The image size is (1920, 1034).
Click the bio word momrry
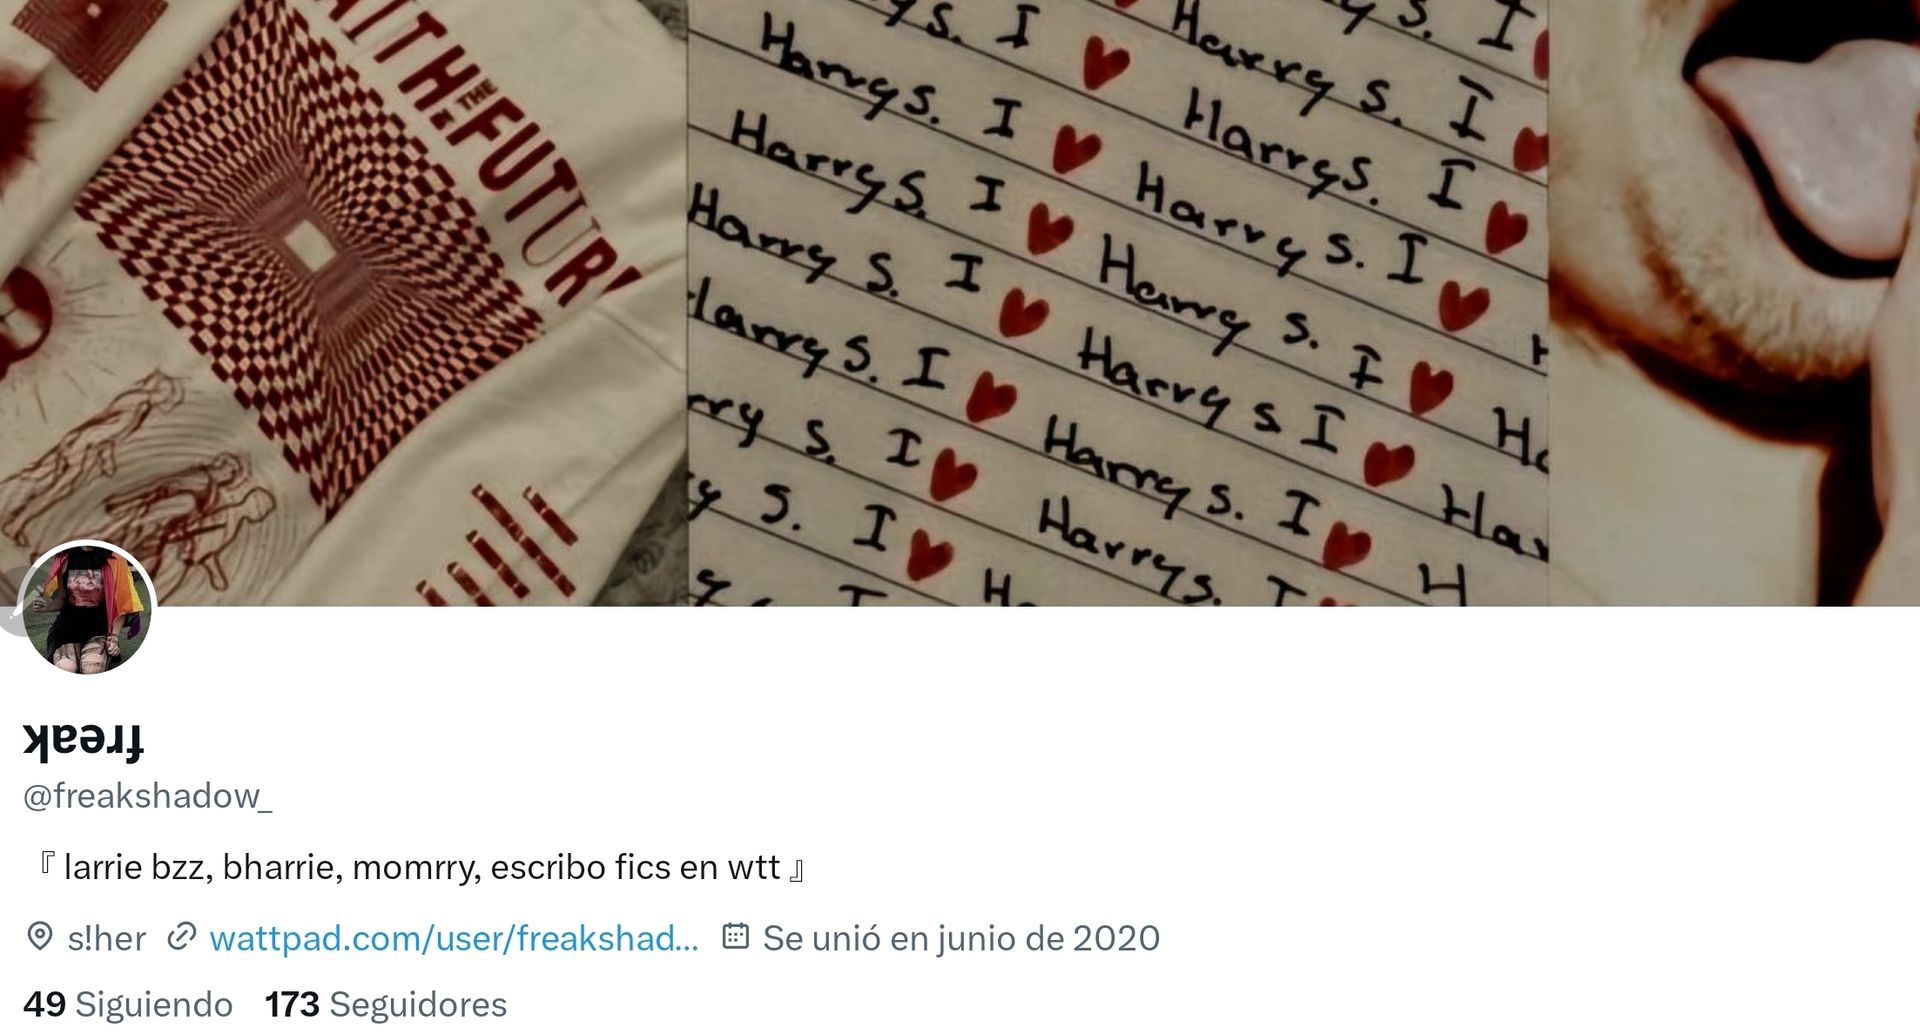click(x=416, y=867)
